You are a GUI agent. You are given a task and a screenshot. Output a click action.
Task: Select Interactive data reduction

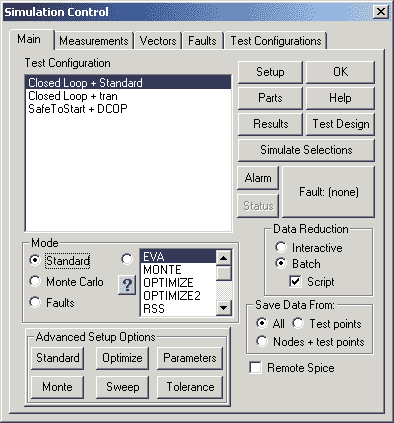point(281,247)
